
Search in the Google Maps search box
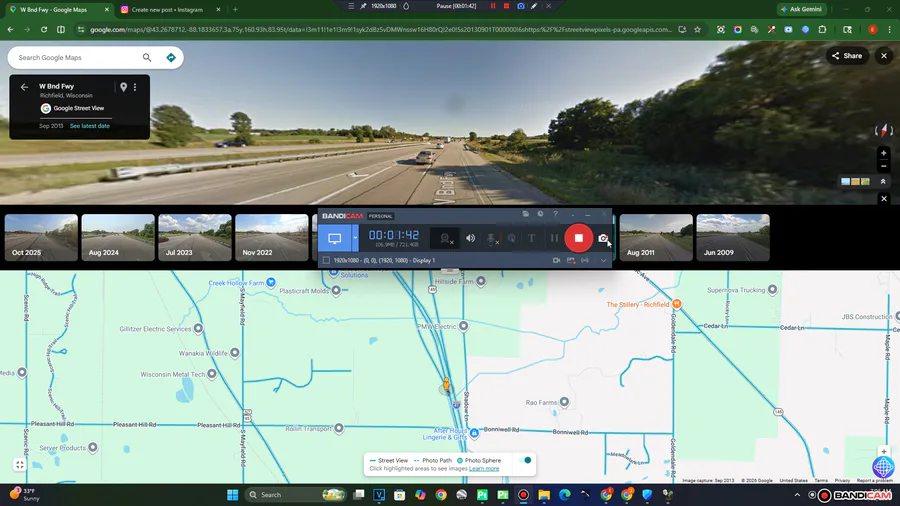point(77,57)
